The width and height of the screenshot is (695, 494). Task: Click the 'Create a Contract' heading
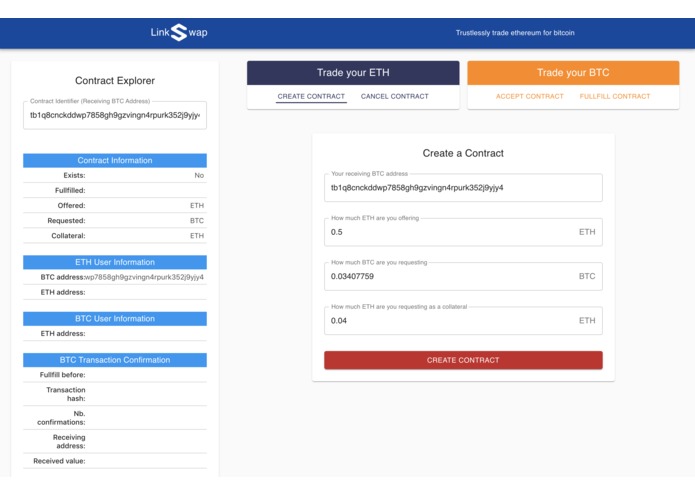click(x=463, y=153)
